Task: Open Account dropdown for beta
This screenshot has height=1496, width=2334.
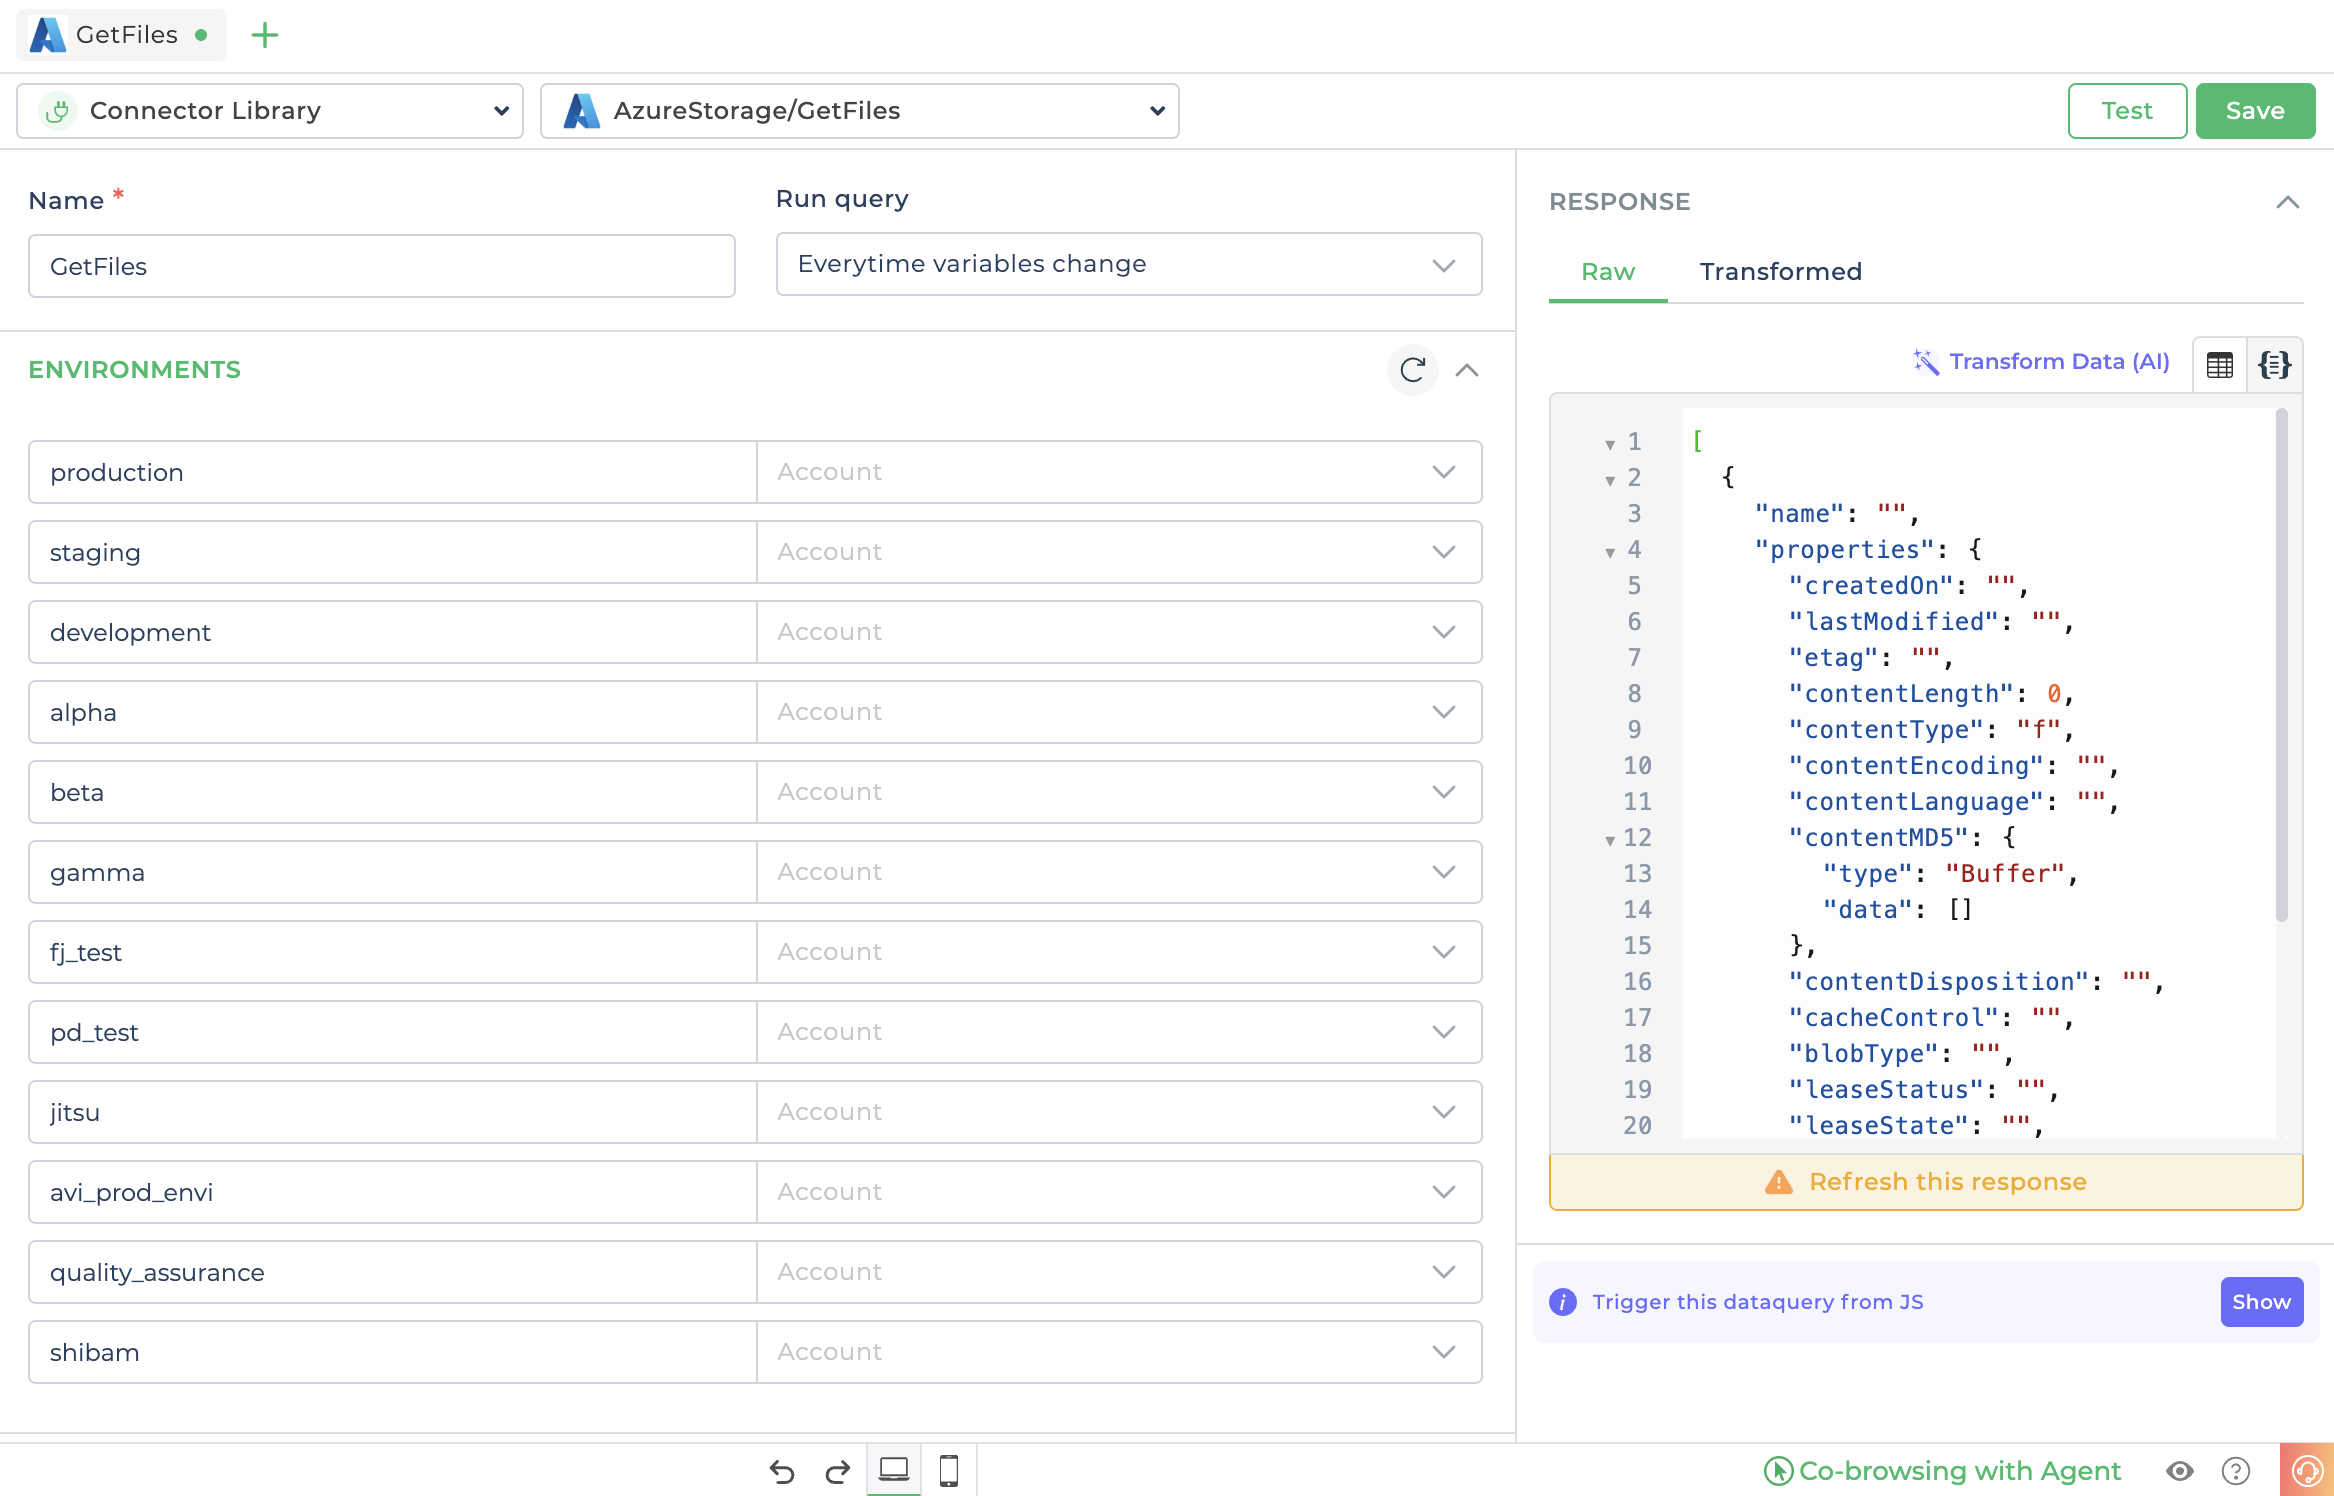Action: (x=1119, y=792)
